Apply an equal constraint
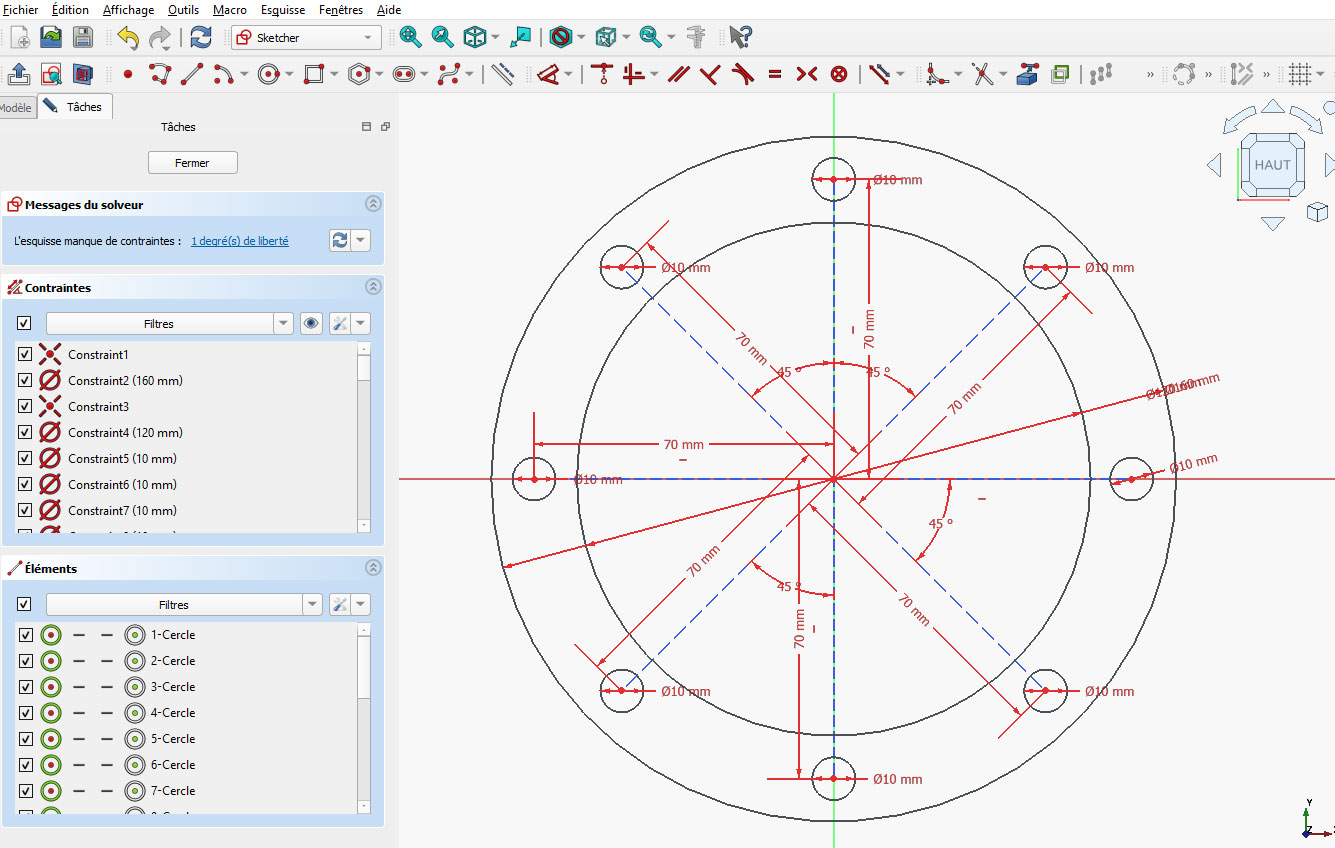The height and width of the screenshot is (848, 1335). (773, 74)
